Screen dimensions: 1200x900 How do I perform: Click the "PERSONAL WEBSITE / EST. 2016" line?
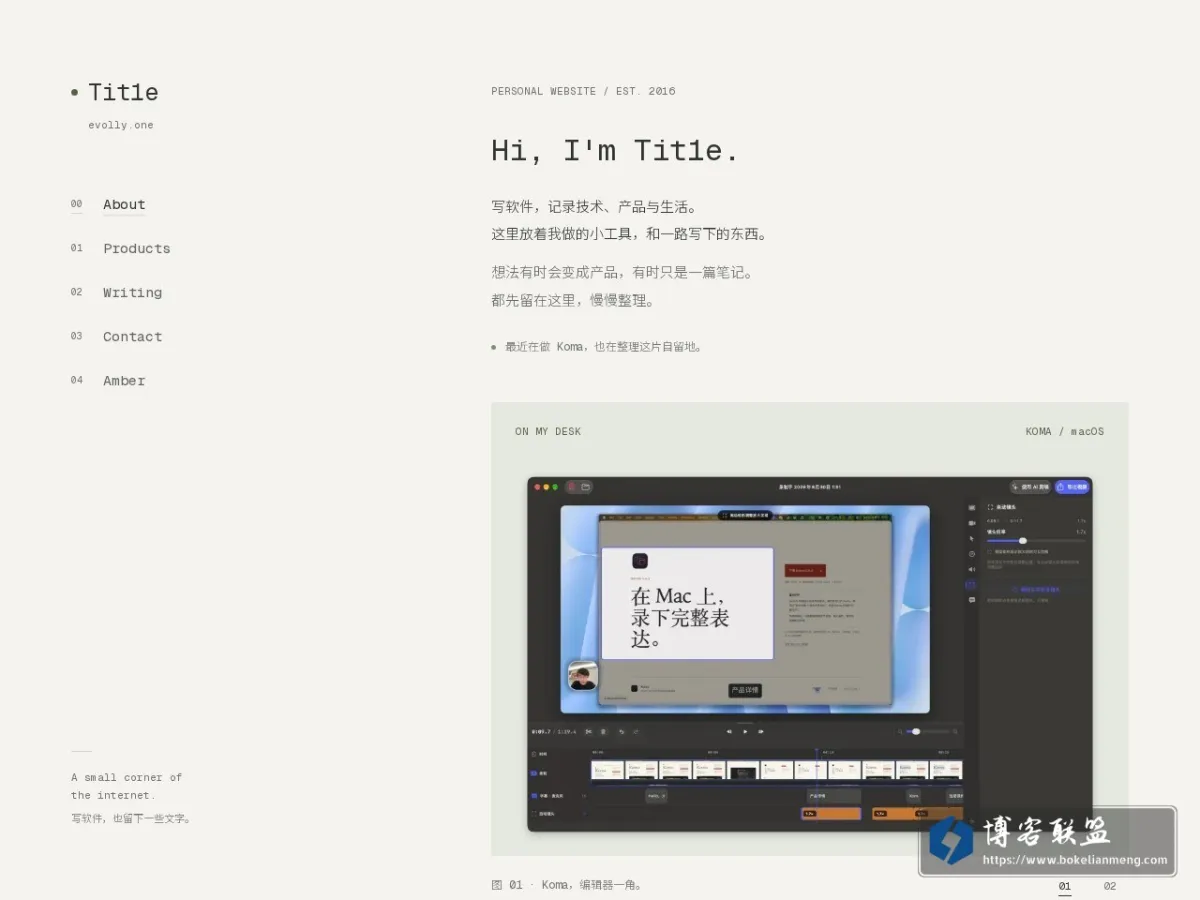(583, 91)
